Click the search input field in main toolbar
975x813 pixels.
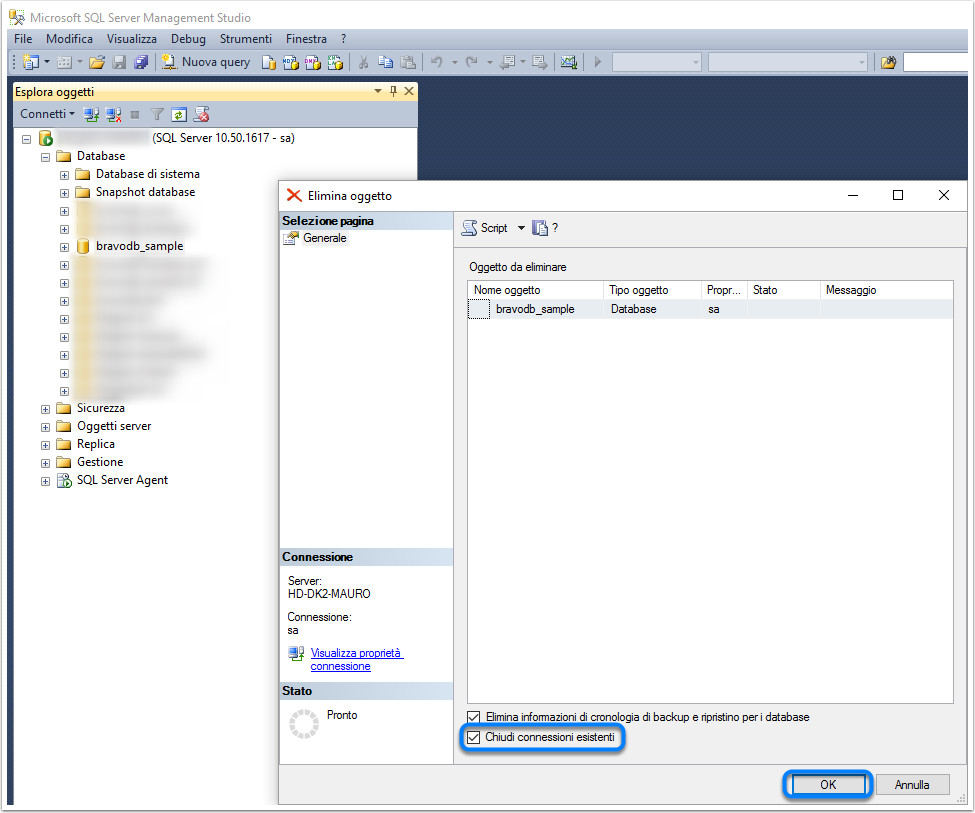coord(936,62)
